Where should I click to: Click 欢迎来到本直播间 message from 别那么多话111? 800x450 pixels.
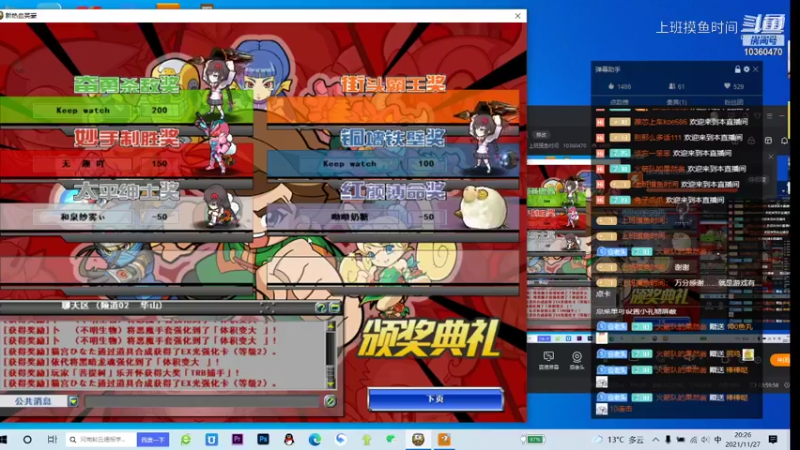pyautogui.click(x=713, y=138)
